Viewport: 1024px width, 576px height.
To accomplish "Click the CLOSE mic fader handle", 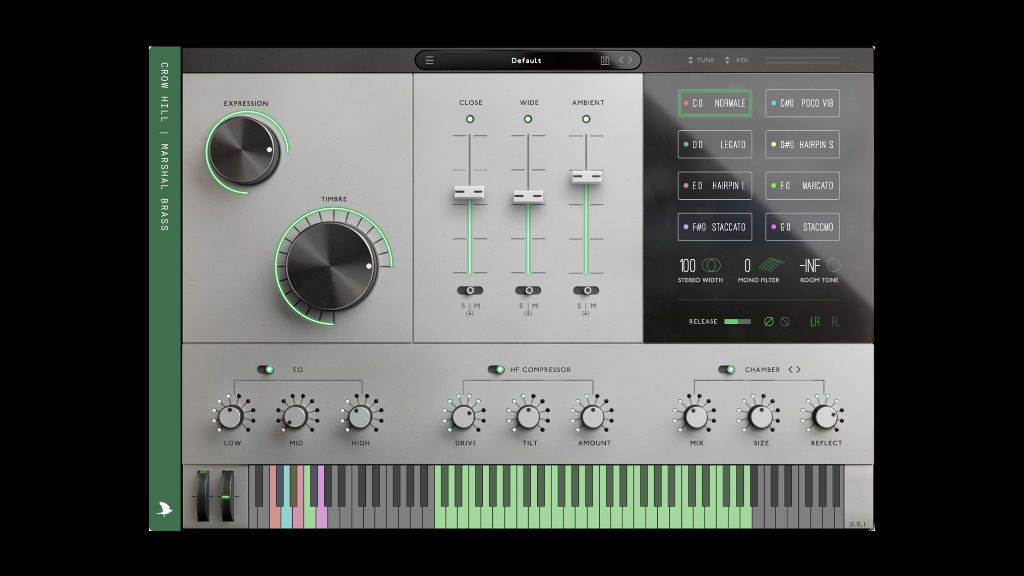I will [x=470, y=192].
